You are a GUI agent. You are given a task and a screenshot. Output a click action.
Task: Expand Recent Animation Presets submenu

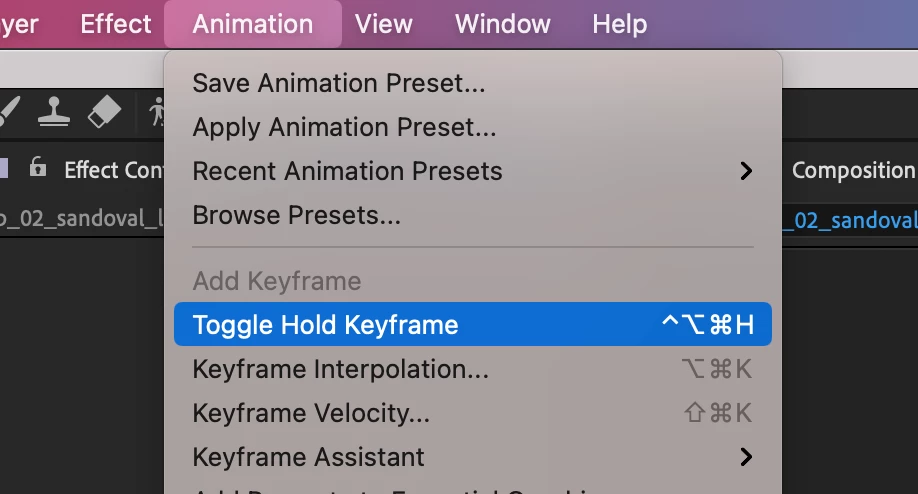[745, 171]
